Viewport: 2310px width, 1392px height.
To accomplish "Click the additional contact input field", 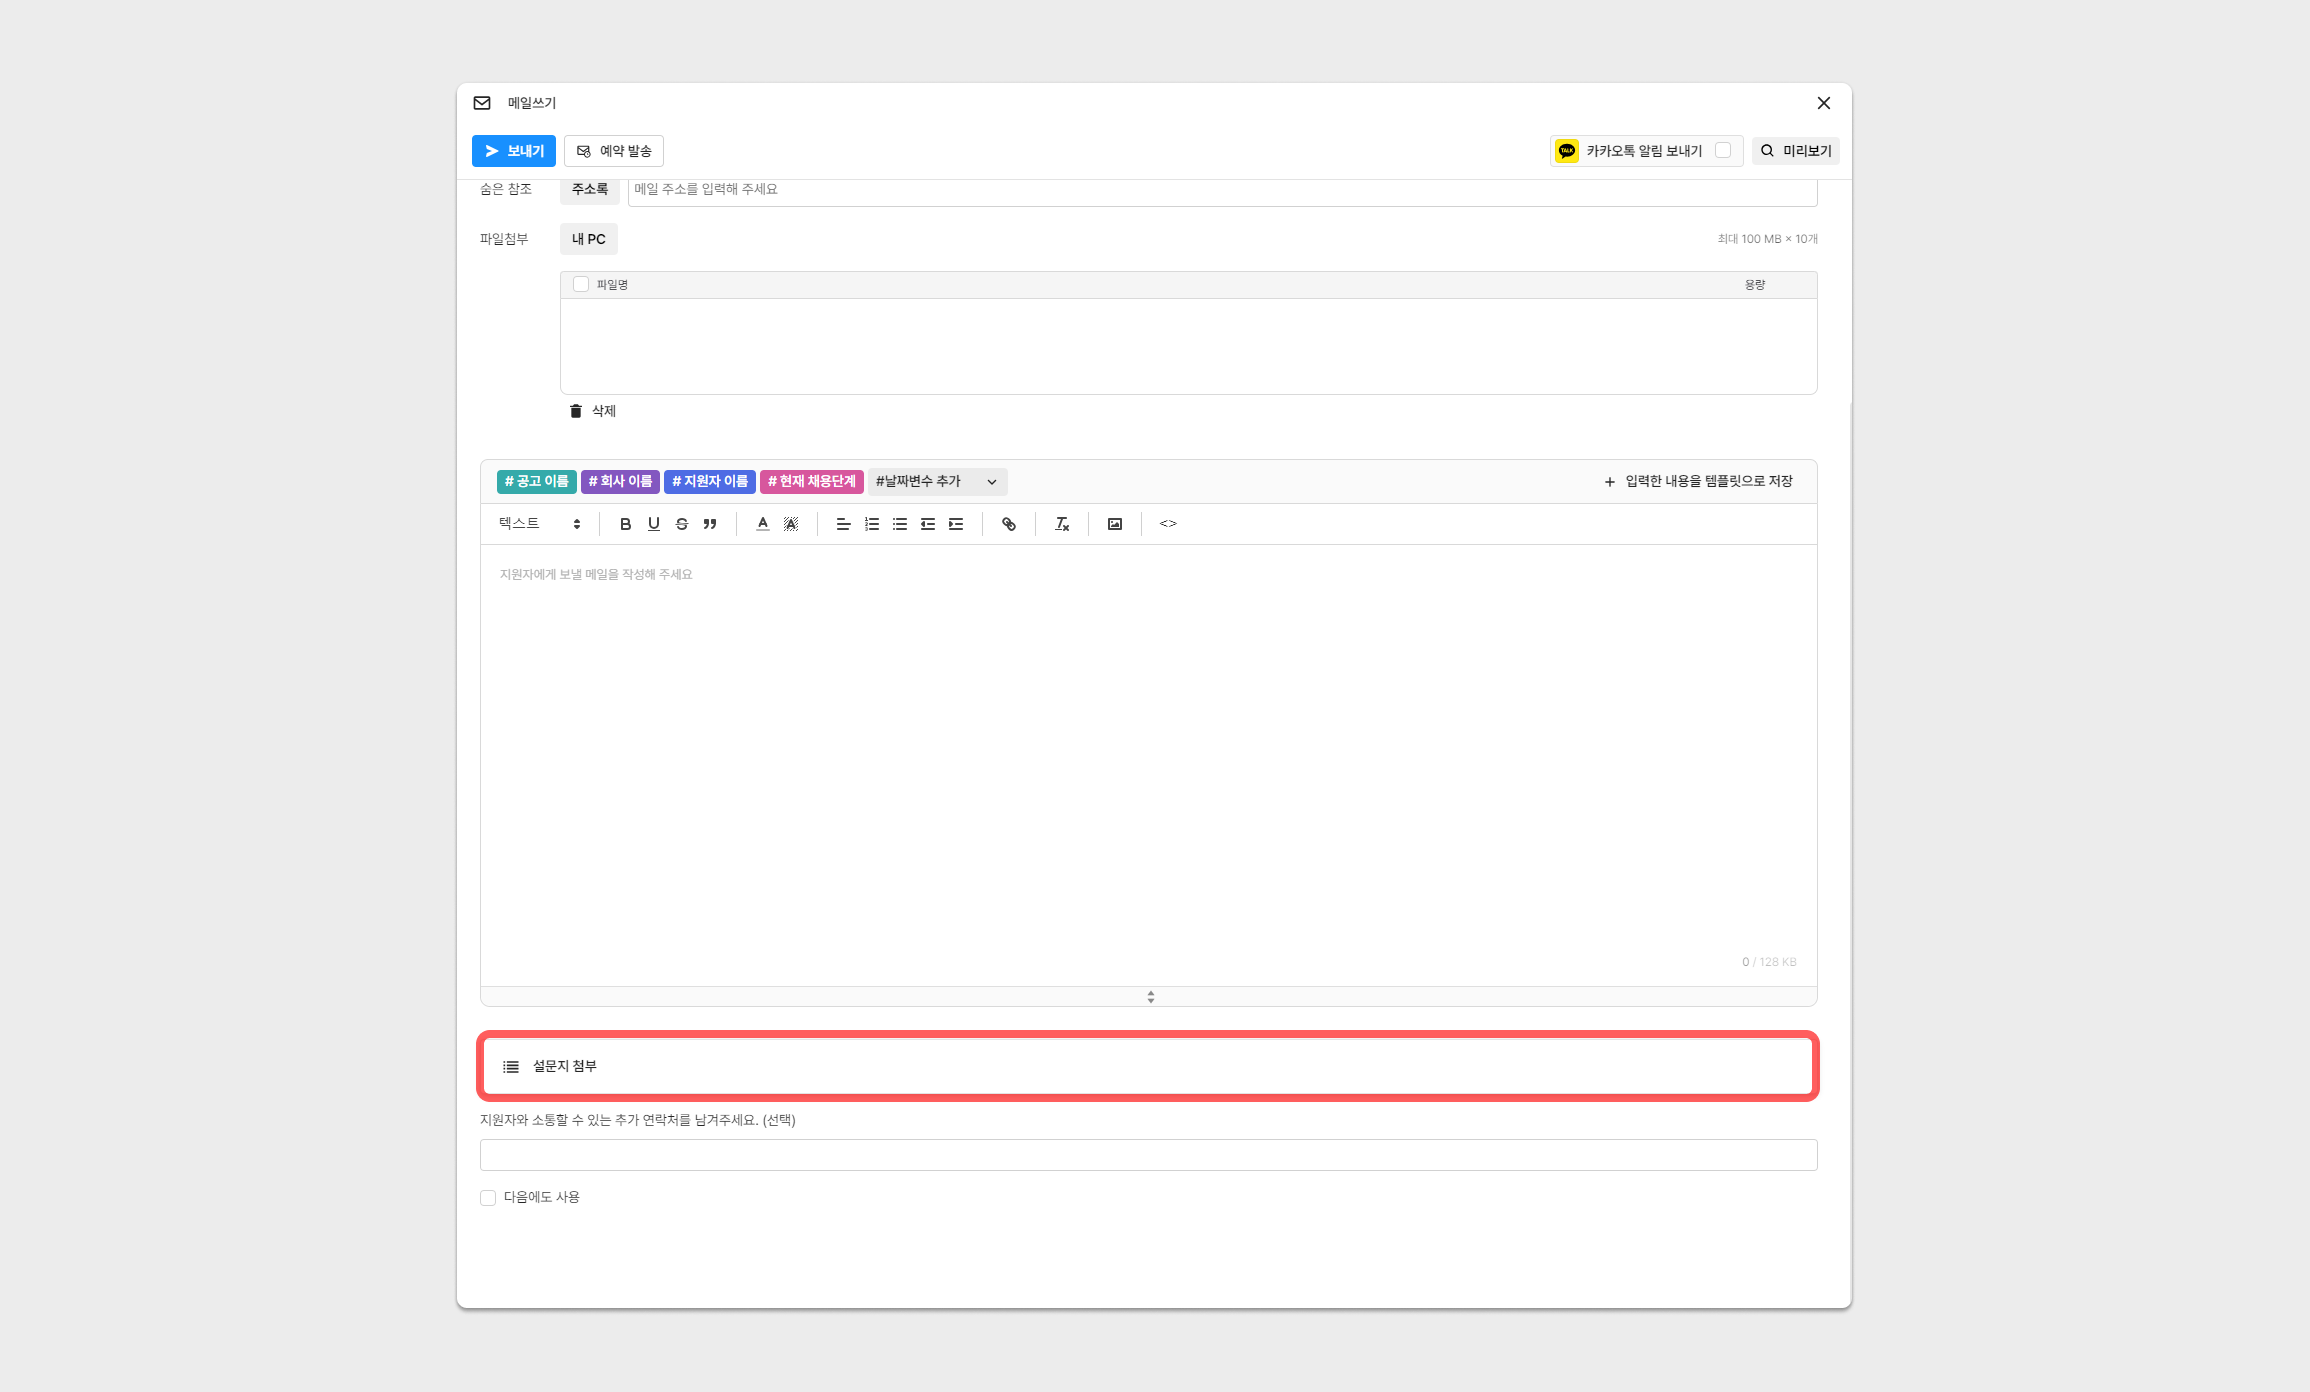I will click(x=1148, y=1155).
